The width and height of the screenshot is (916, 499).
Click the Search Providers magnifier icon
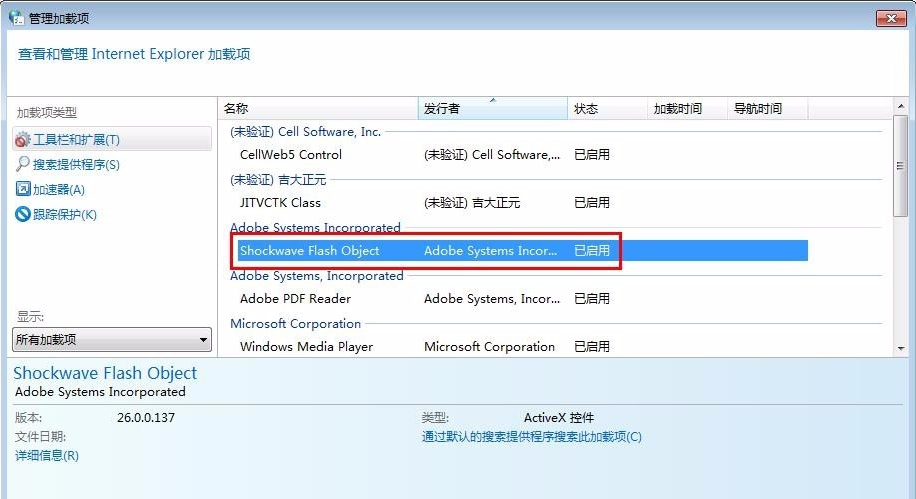click(22, 164)
